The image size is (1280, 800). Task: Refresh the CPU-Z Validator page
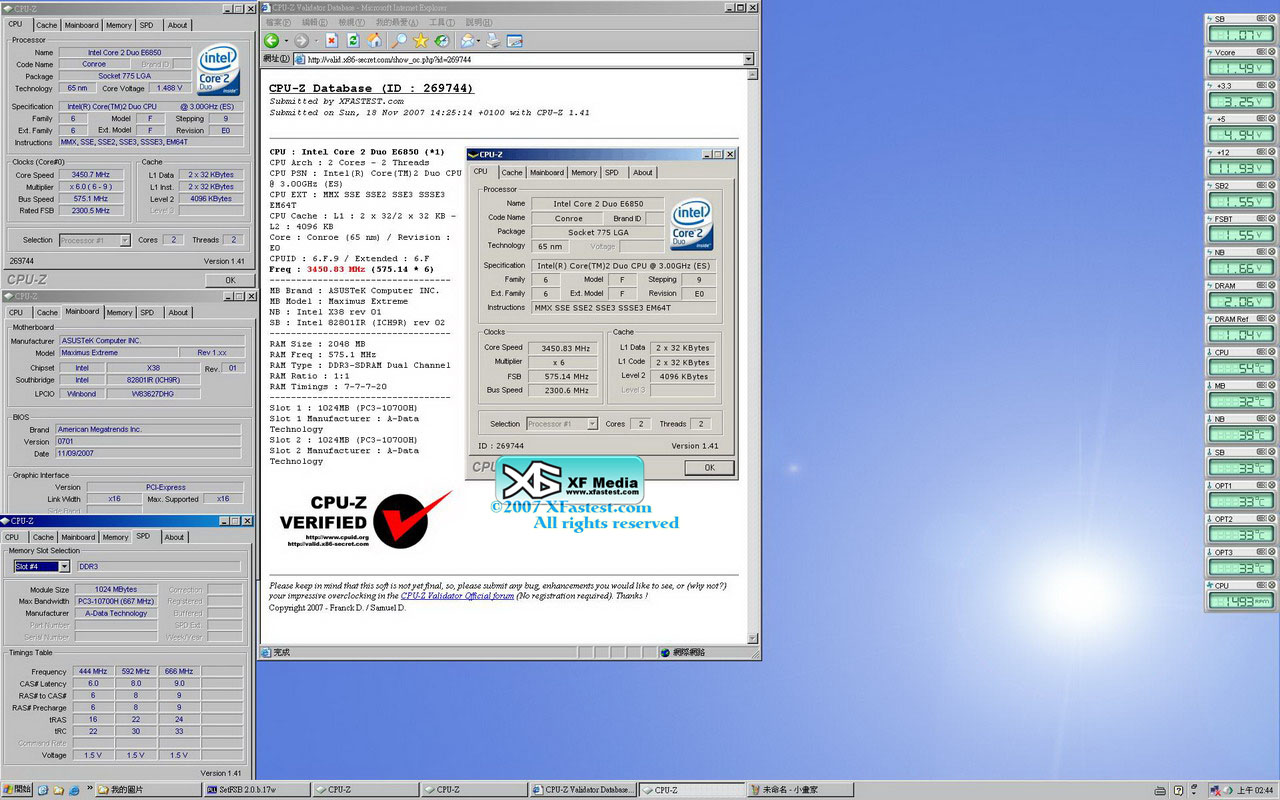353,41
